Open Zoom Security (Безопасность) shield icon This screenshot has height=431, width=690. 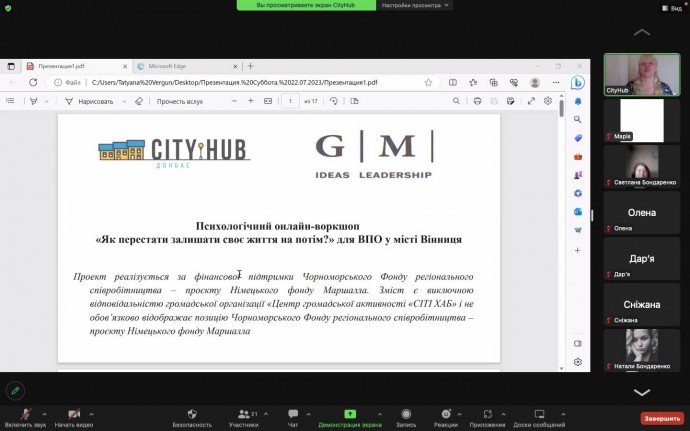pos(191,413)
